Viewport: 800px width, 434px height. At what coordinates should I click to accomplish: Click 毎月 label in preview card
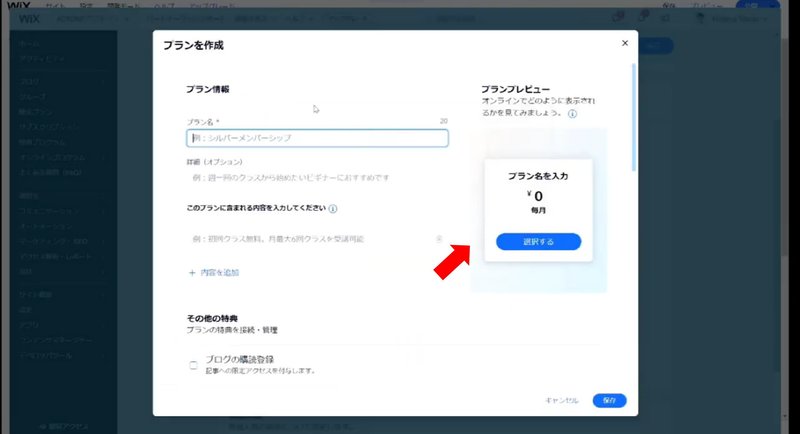[538, 210]
